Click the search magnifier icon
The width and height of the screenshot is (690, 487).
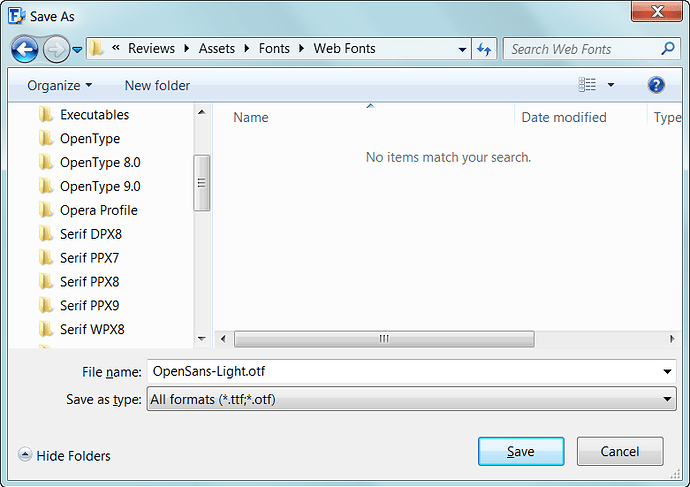point(668,48)
